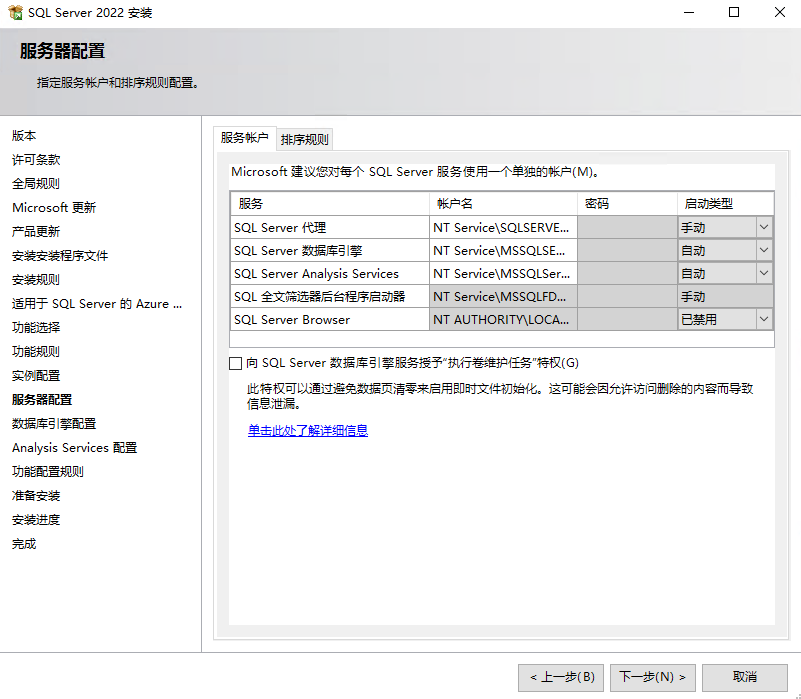801x699 pixels.
Task: Click password cell for SQL Server 数据库引擎
Action: click(627, 250)
